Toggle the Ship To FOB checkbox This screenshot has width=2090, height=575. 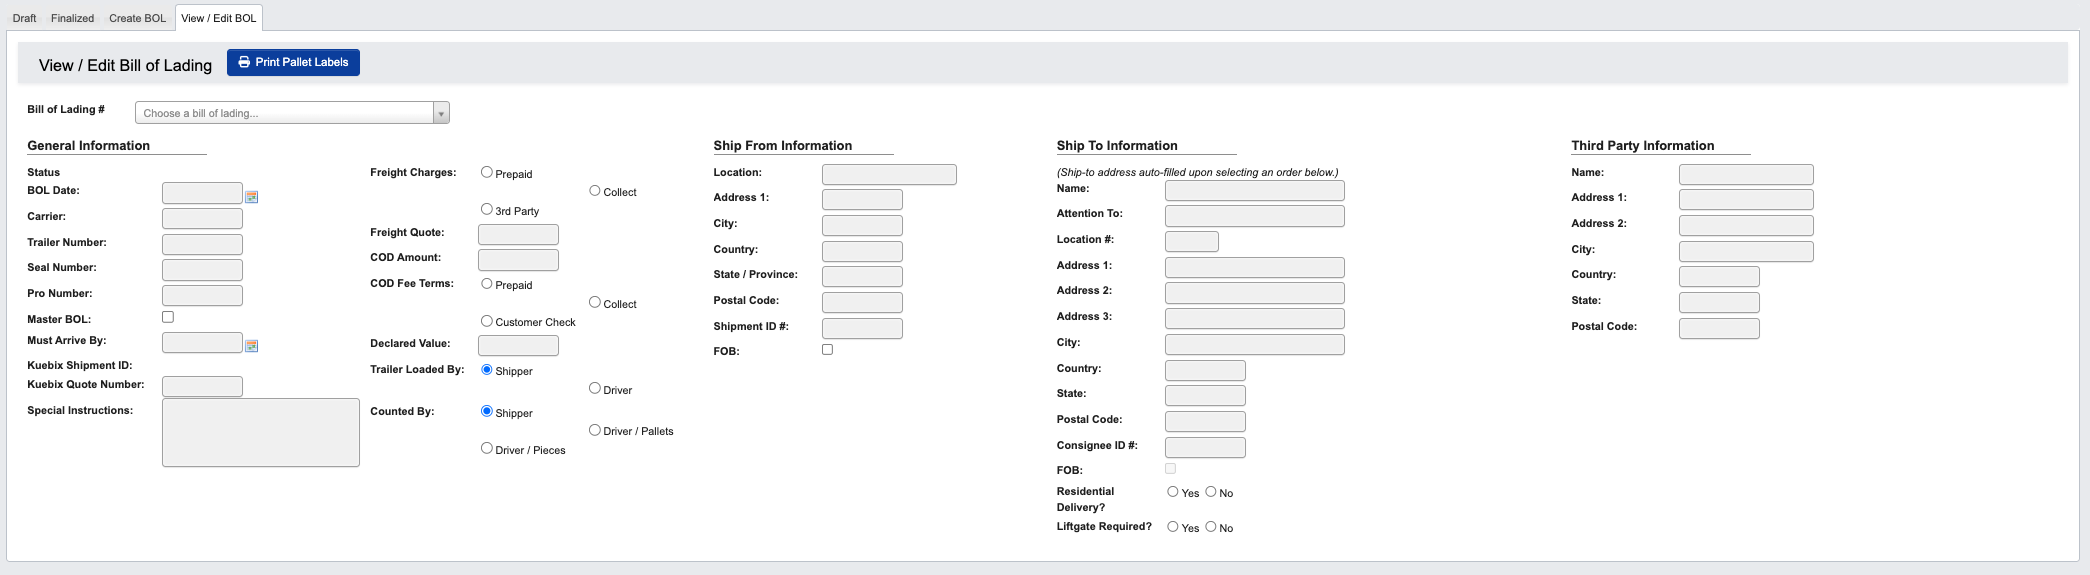click(x=1170, y=468)
